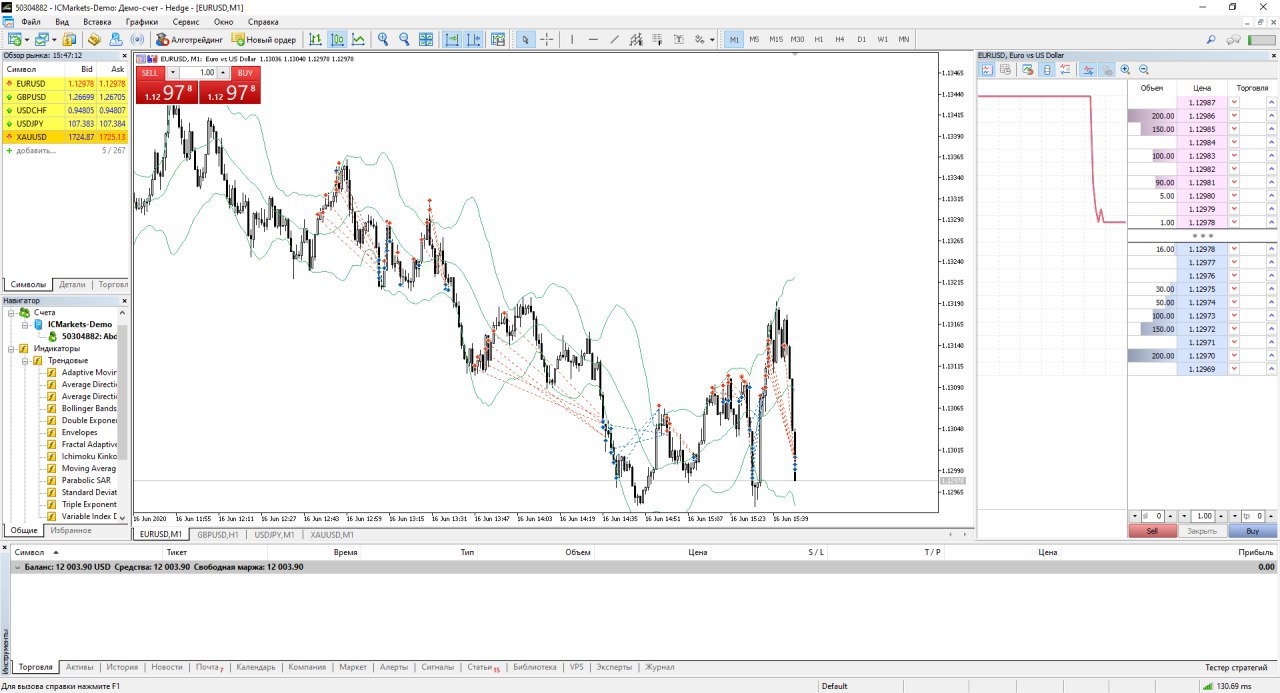Toggle chart auto-scroll icon
Viewport: 1280px width, 693px height.
[x=452, y=40]
